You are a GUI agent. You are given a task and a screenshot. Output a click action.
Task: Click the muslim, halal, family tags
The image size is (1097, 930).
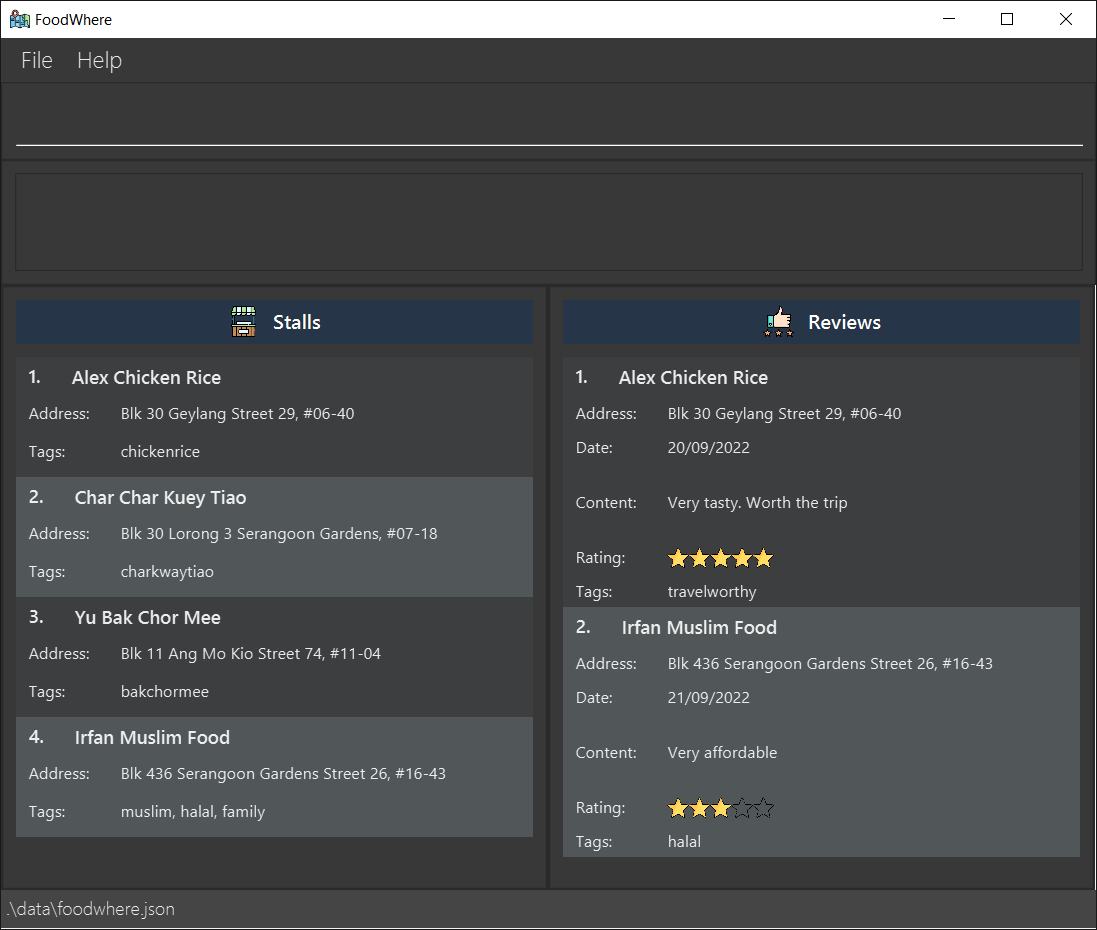[x=193, y=812]
